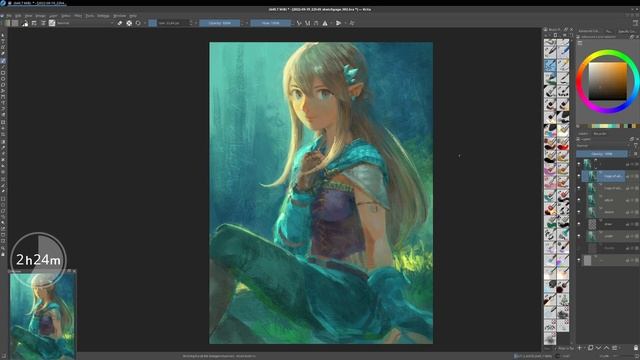
Task: Move the layer down arrow
Action: point(598,348)
